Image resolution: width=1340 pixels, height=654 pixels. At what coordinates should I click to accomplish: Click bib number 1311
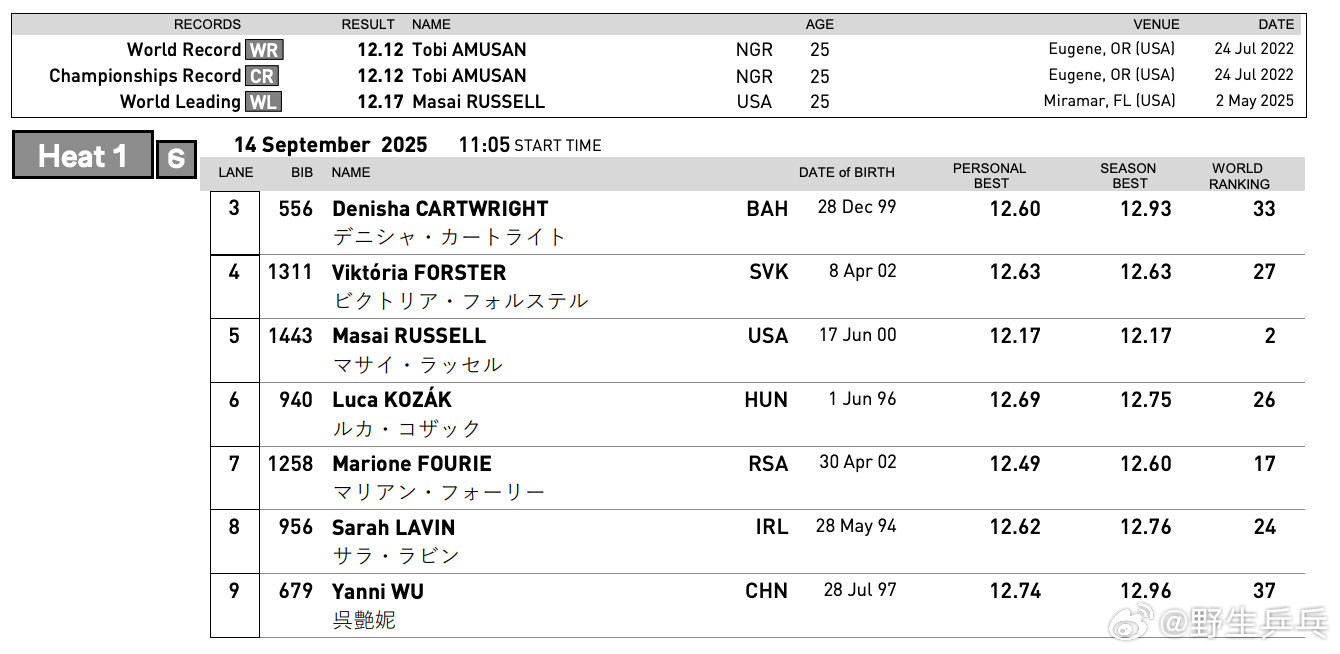point(290,272)
